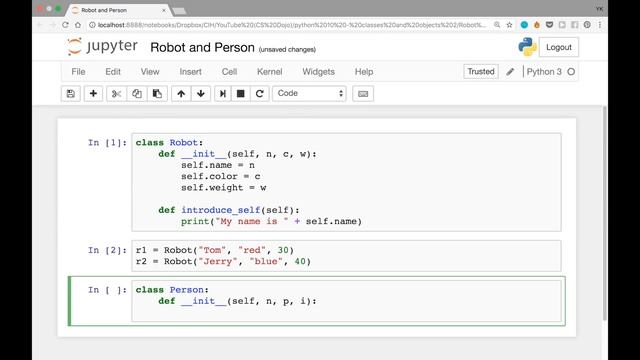Viewport: 640px width, 360px height.
Task: Copy selected cells icon
Action: [x=137, y=93]
